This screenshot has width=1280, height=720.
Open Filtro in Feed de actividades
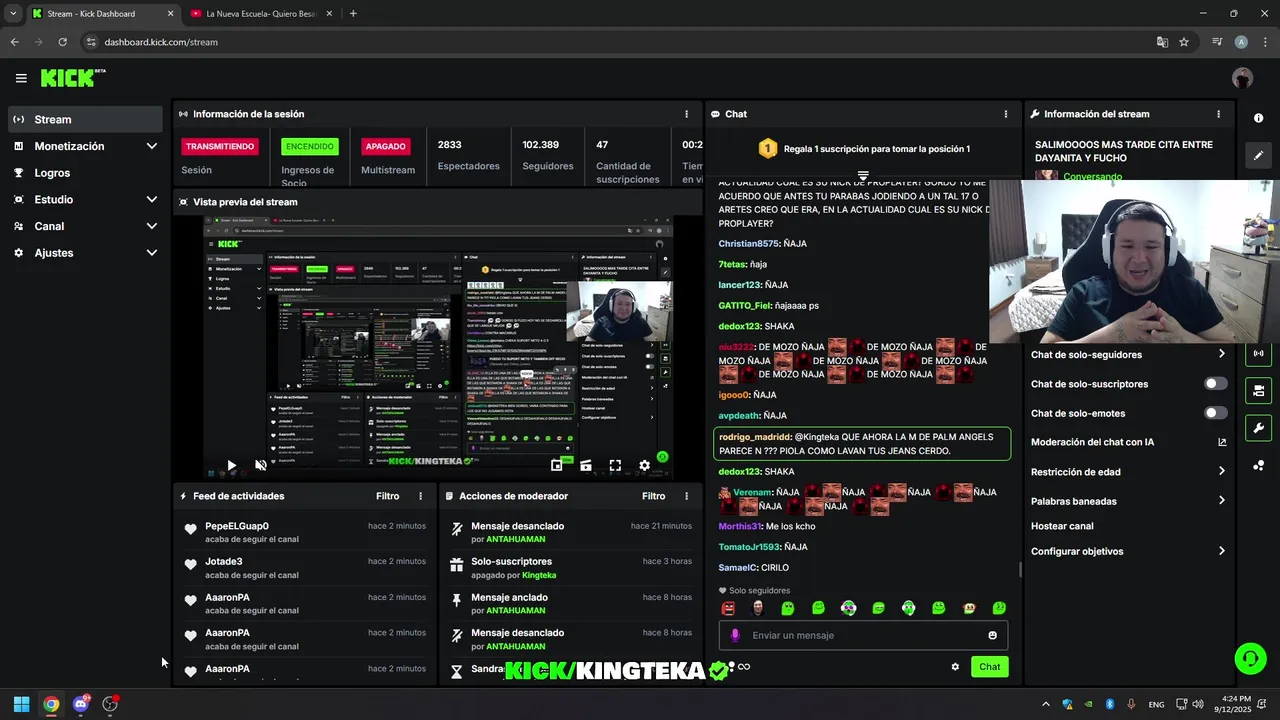(388, 496)
